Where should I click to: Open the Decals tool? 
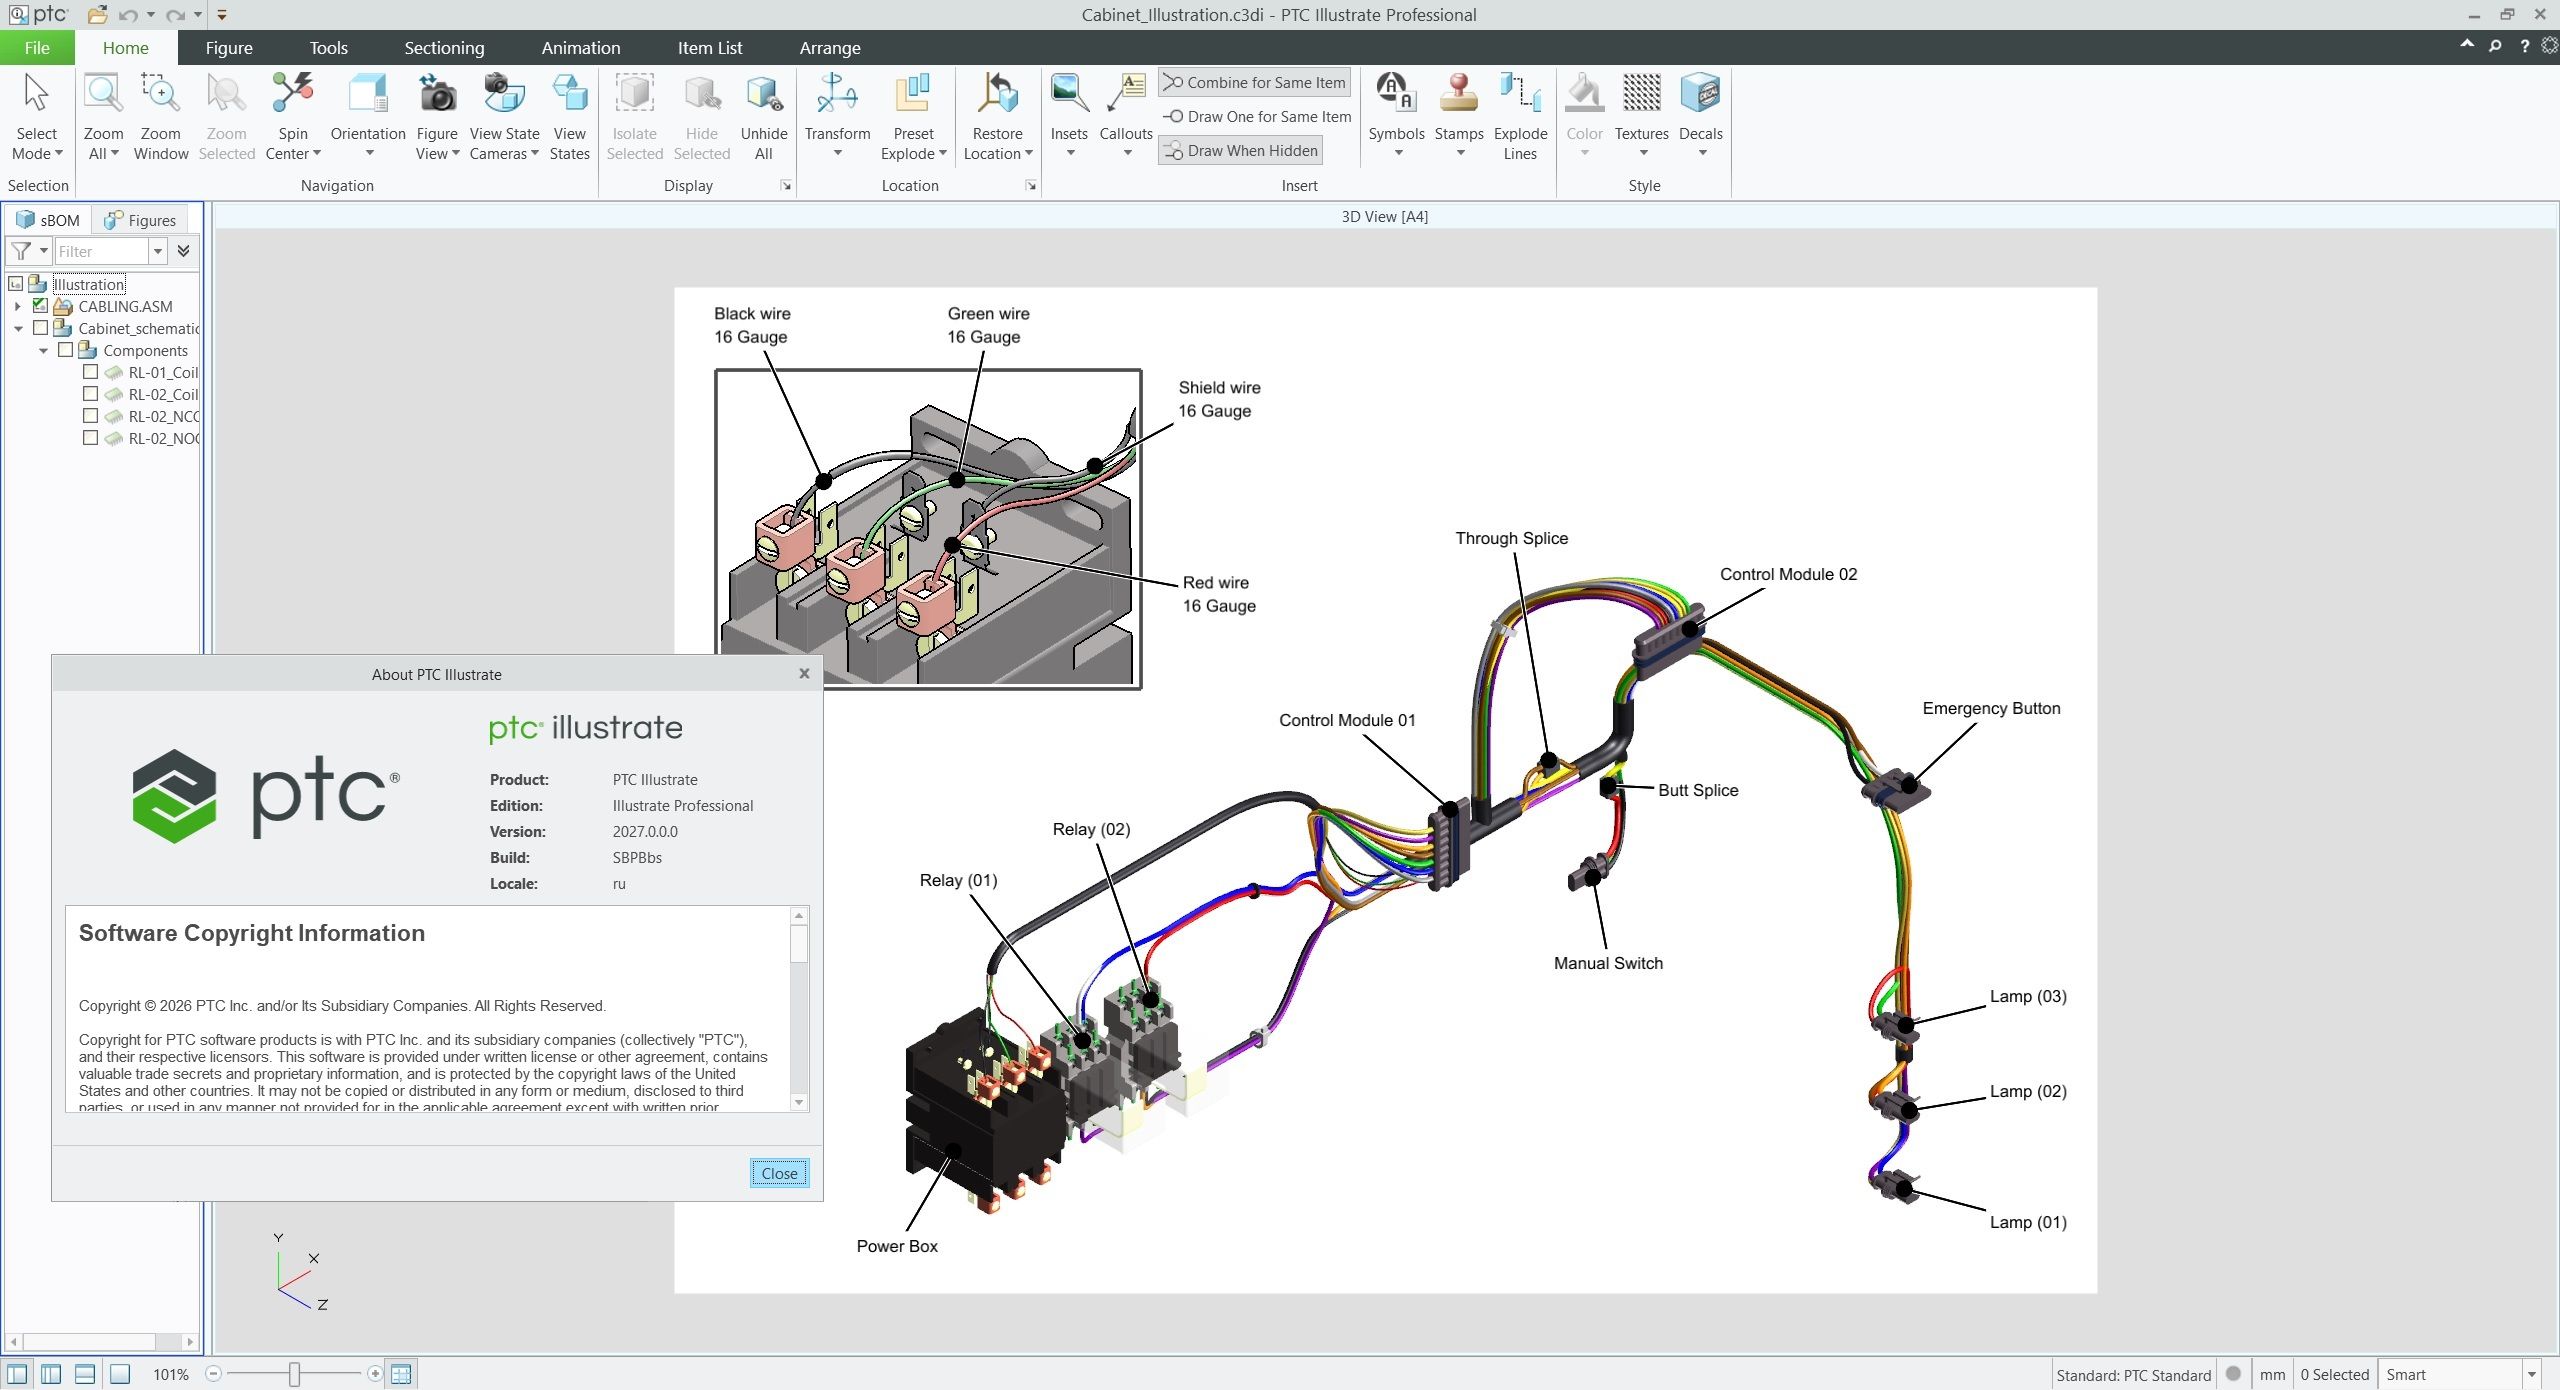point(1700,117)
